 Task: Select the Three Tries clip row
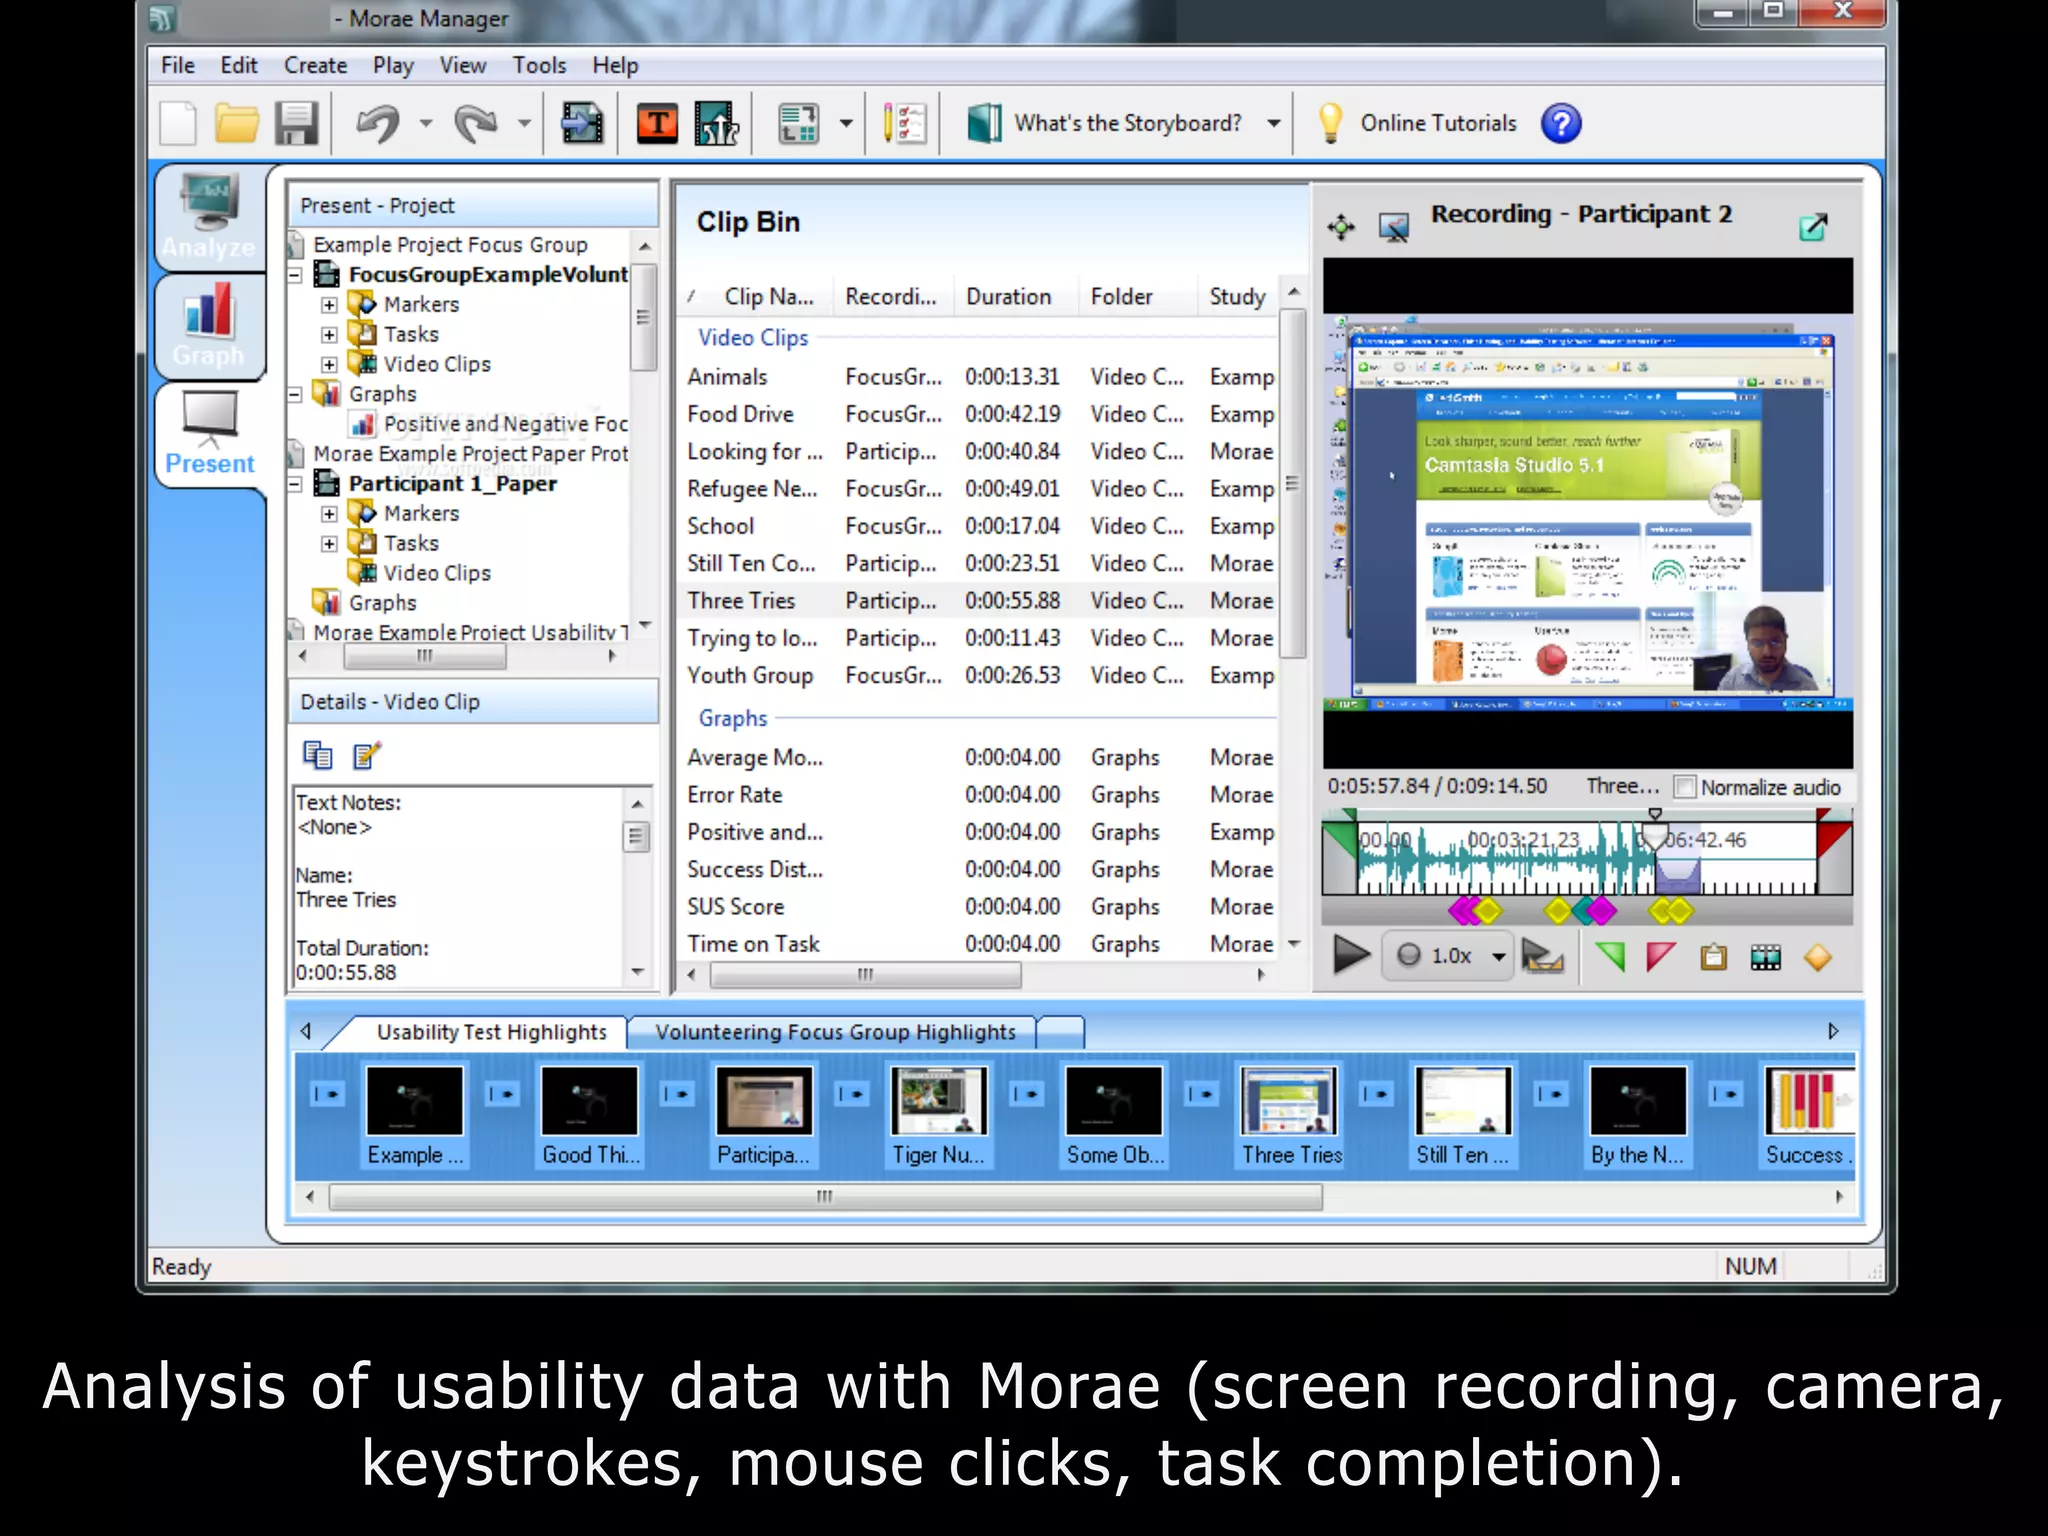pyautogui.click(x=740, y=601)
